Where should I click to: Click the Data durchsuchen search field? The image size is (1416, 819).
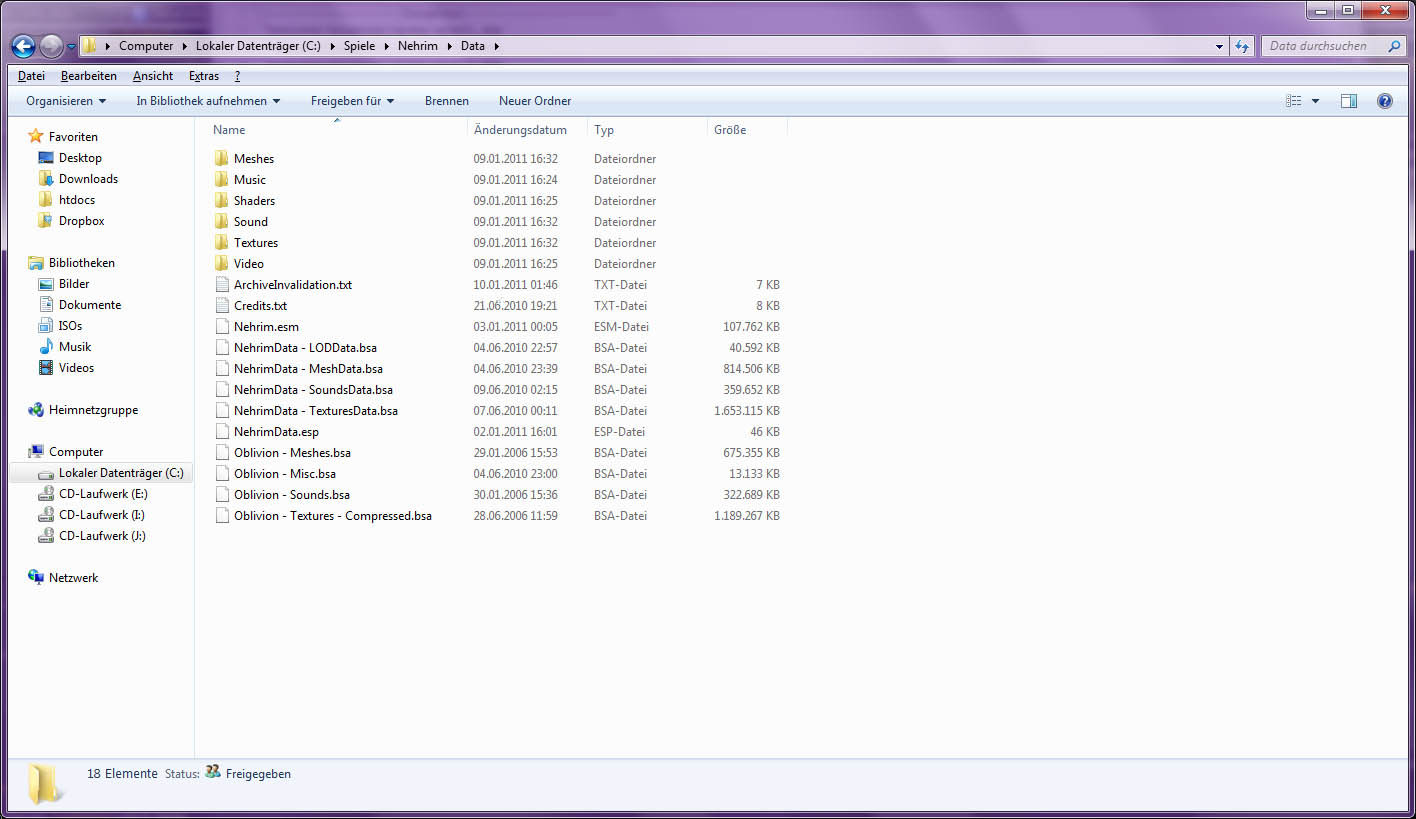click(1324, 46)
